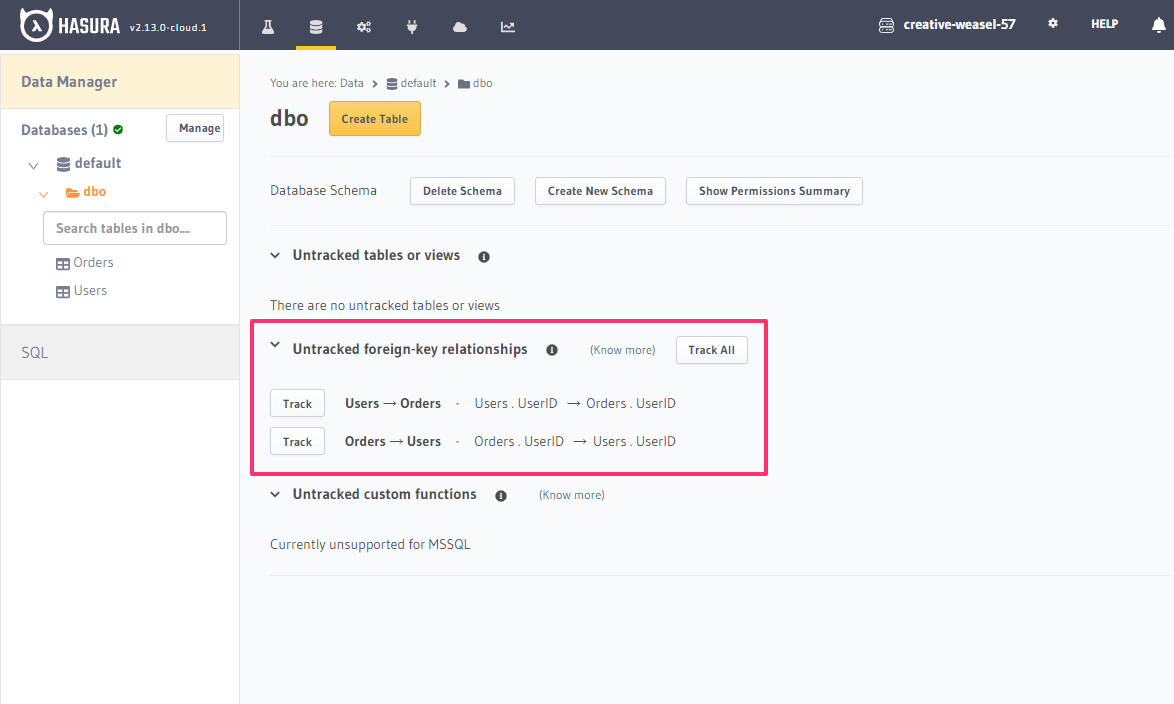The height and width of the screenshot is (704, 1174).
Task: Open the settings gear icon
Action: pyautogui.click(x=1053, y=24)
